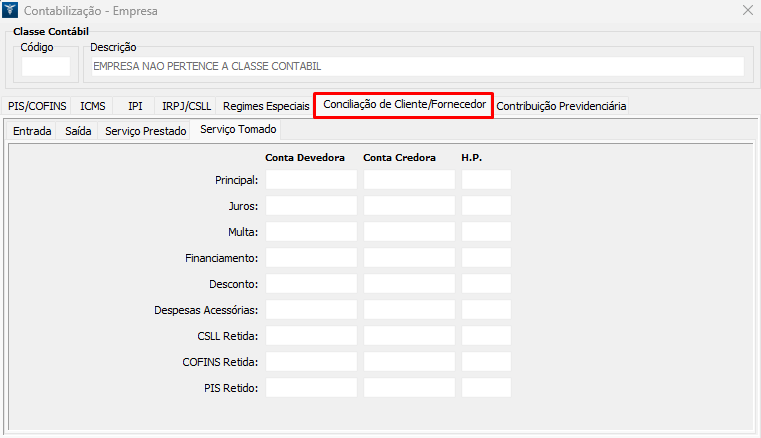Open the PIS/COFINS tab
This screenshot has width=761, height=438.
(36, 106)
